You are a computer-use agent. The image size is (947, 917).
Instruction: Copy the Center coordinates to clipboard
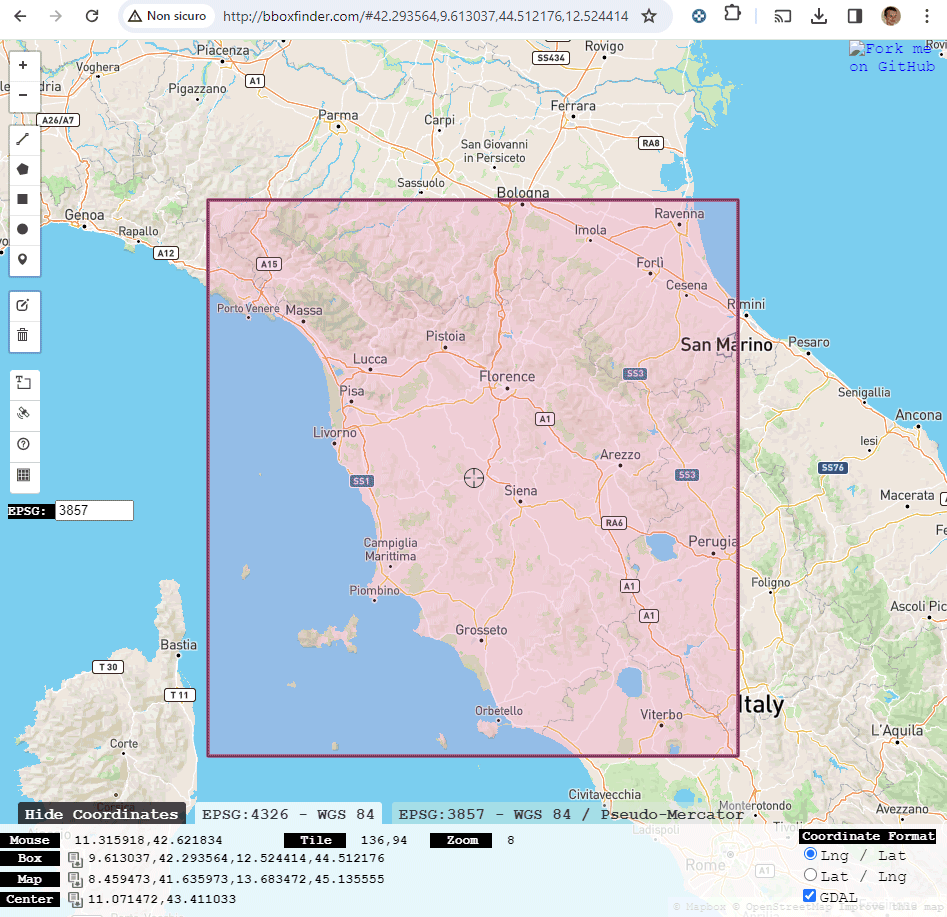(x=75, y=899)
